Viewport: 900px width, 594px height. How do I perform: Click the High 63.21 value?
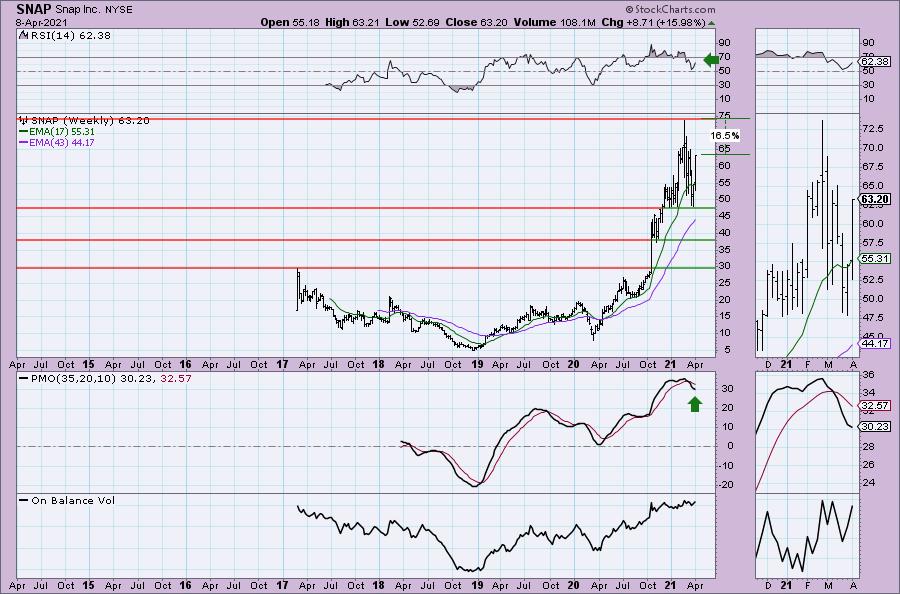point(352,22)
